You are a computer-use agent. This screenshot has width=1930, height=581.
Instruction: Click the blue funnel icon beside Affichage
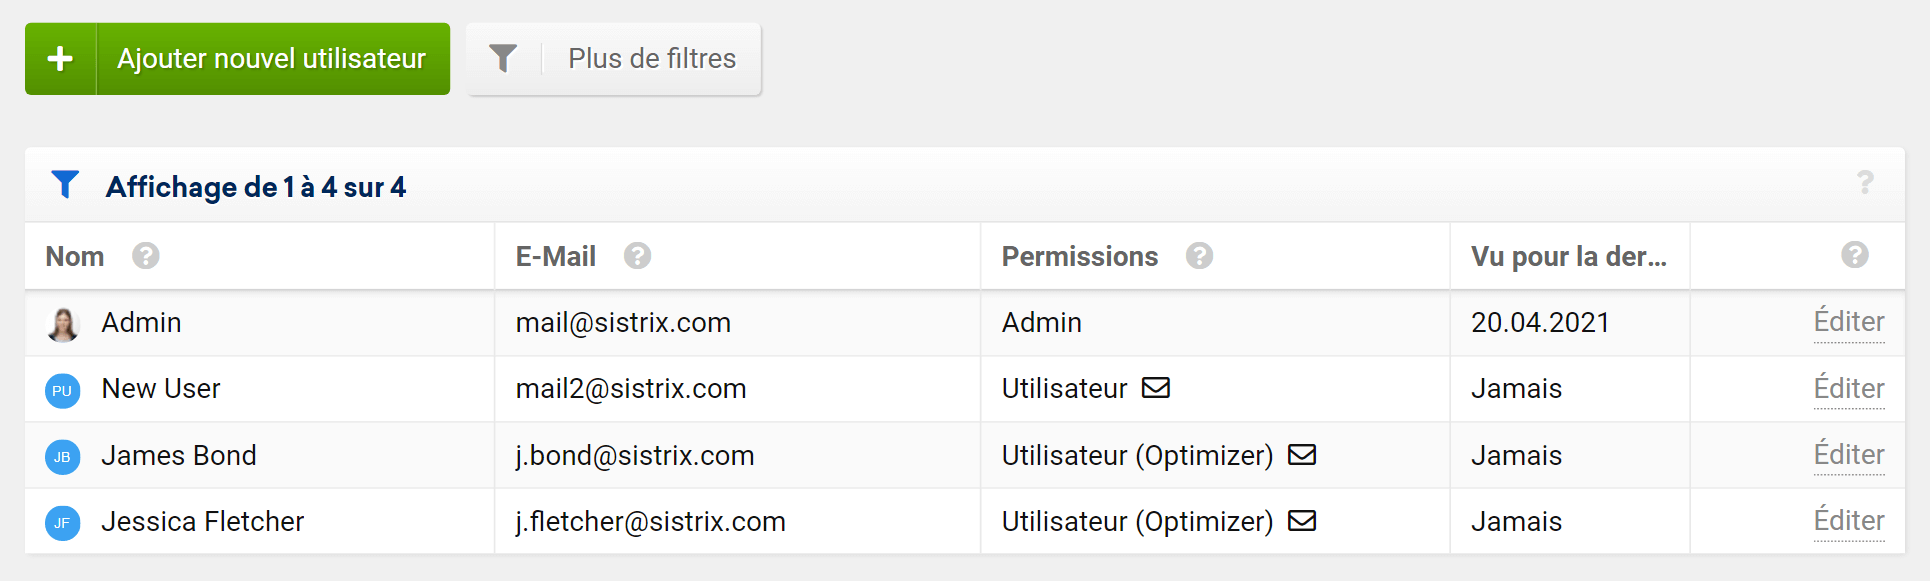(65, 185)
